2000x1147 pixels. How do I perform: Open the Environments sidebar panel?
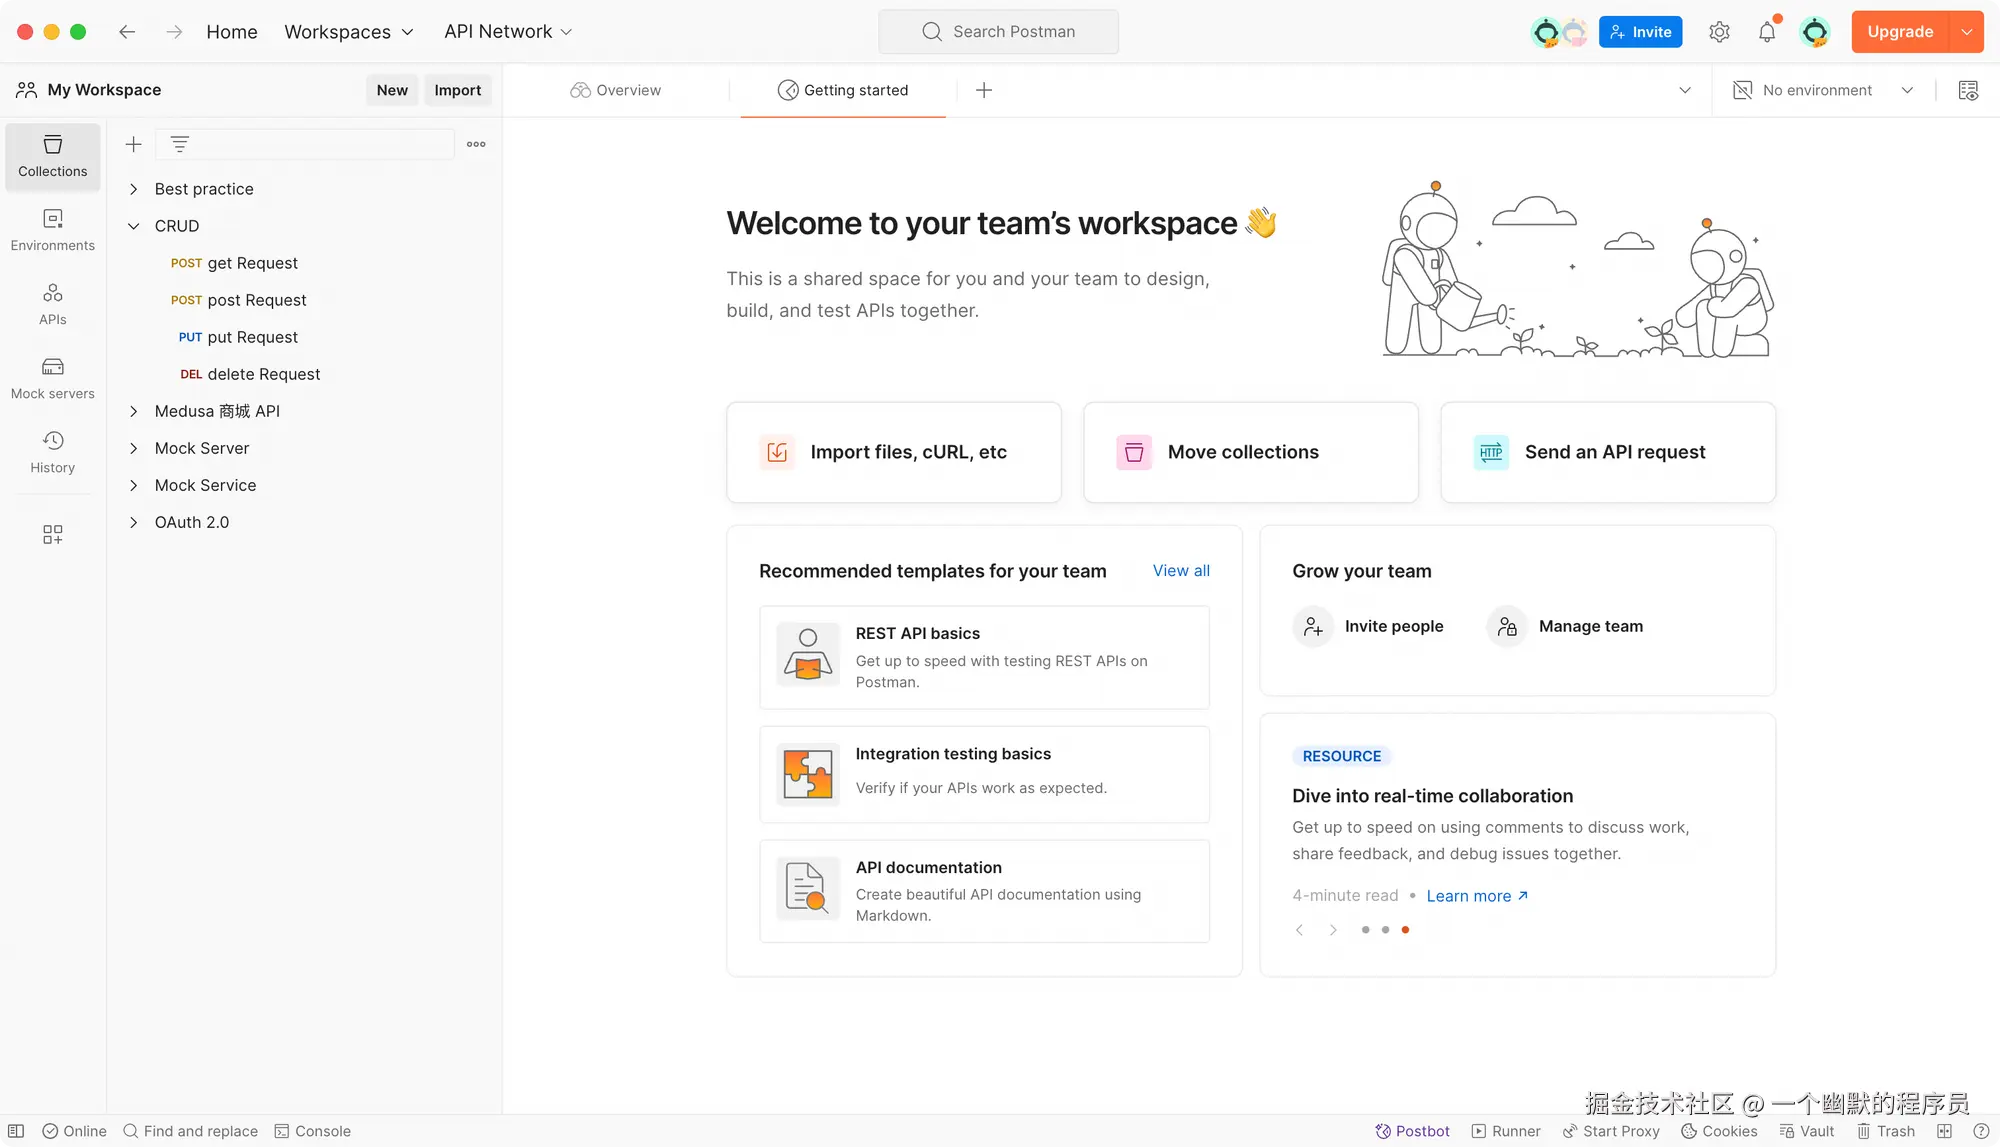52,230
